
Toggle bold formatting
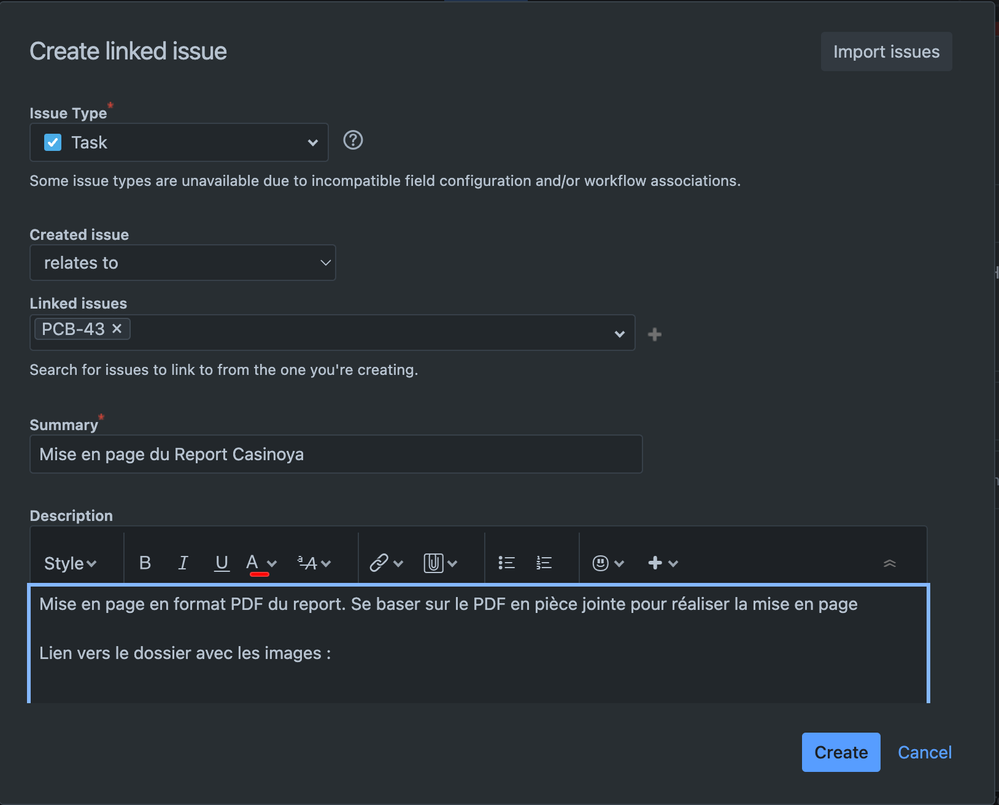145,563
